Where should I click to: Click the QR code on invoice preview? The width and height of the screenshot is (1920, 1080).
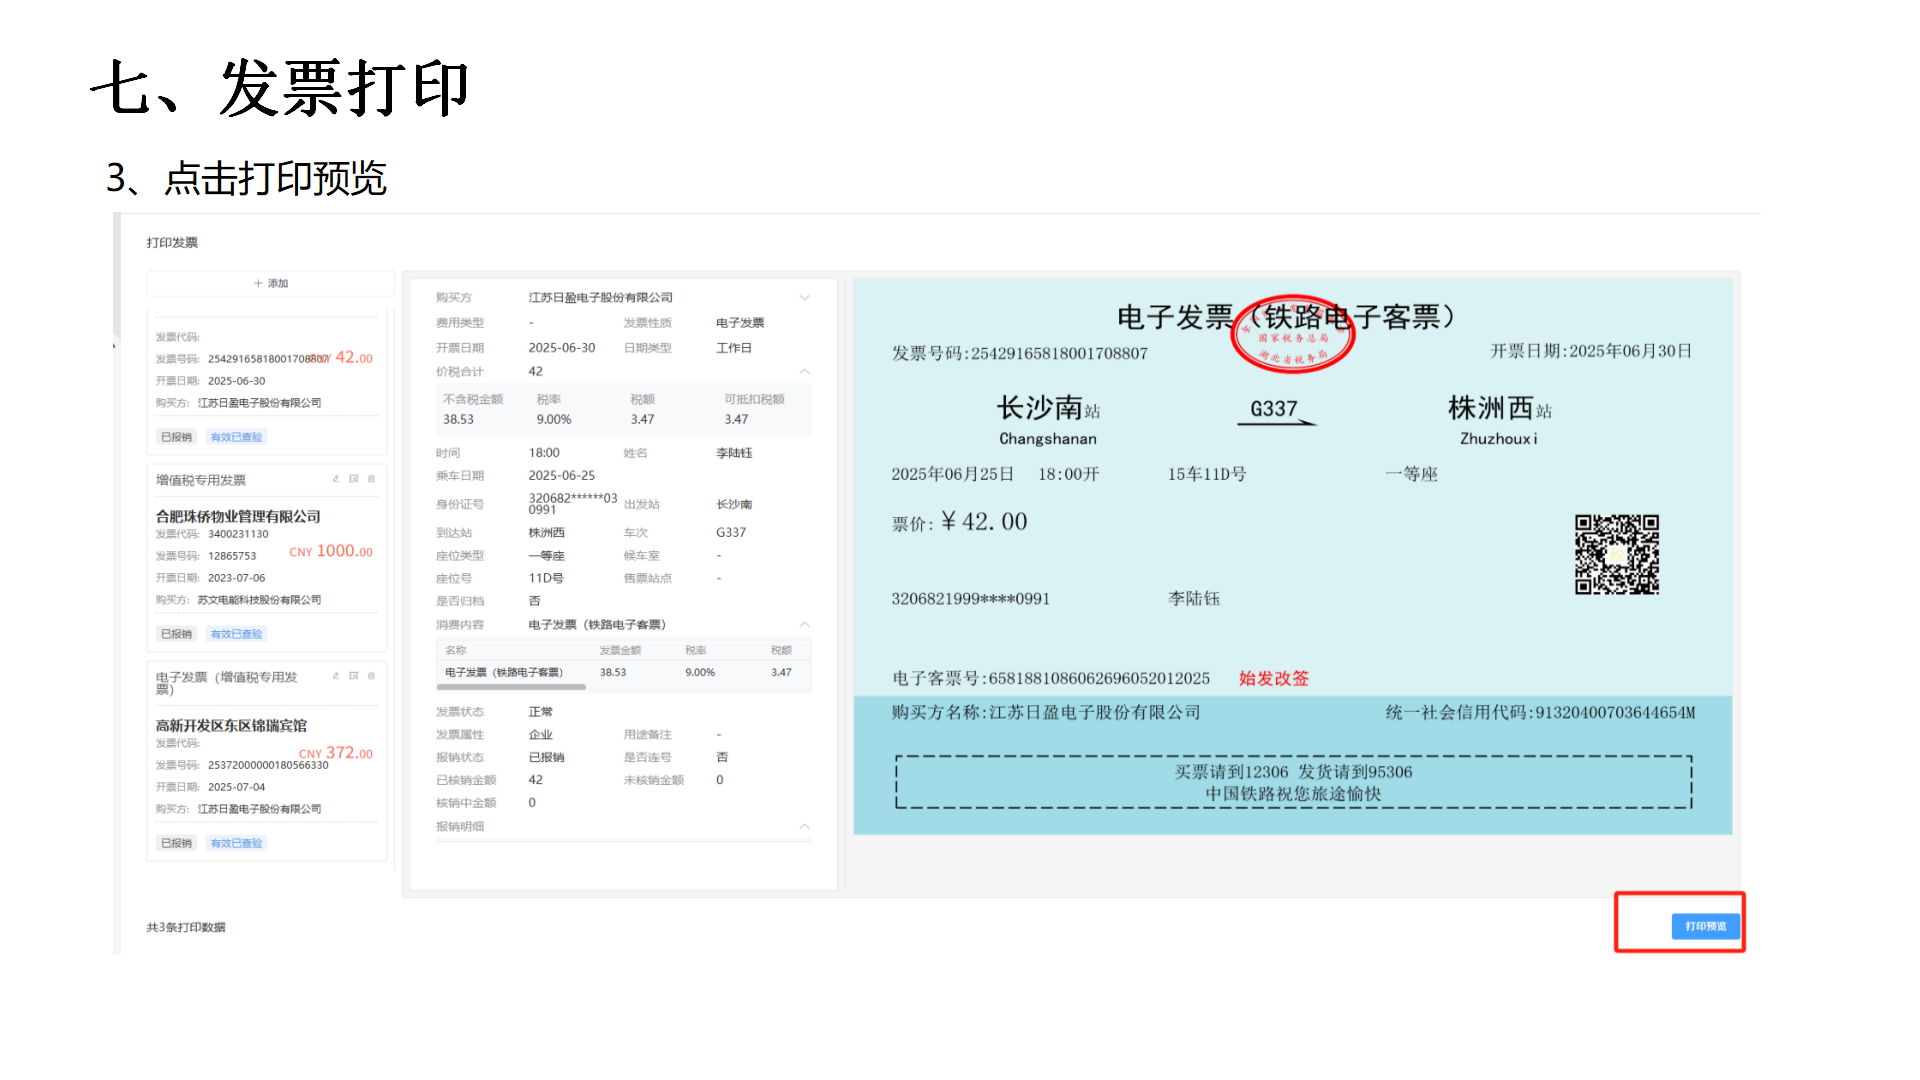point(1616,554)
